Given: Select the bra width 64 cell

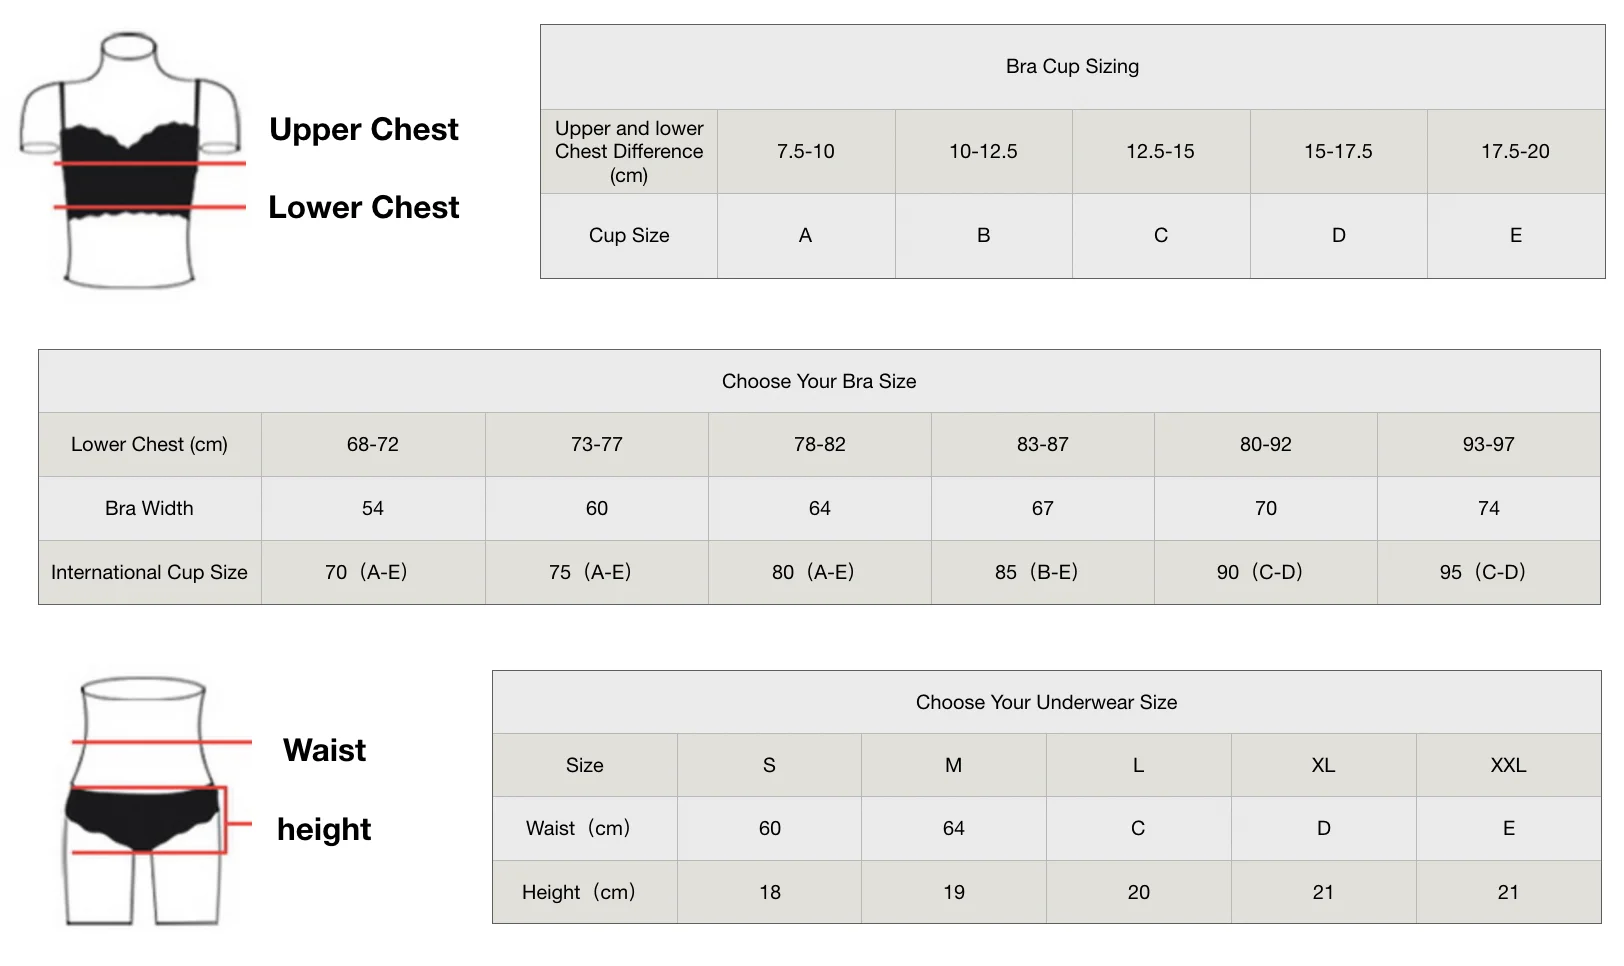Looking at the screenshot, I should [x=820, y=508].
